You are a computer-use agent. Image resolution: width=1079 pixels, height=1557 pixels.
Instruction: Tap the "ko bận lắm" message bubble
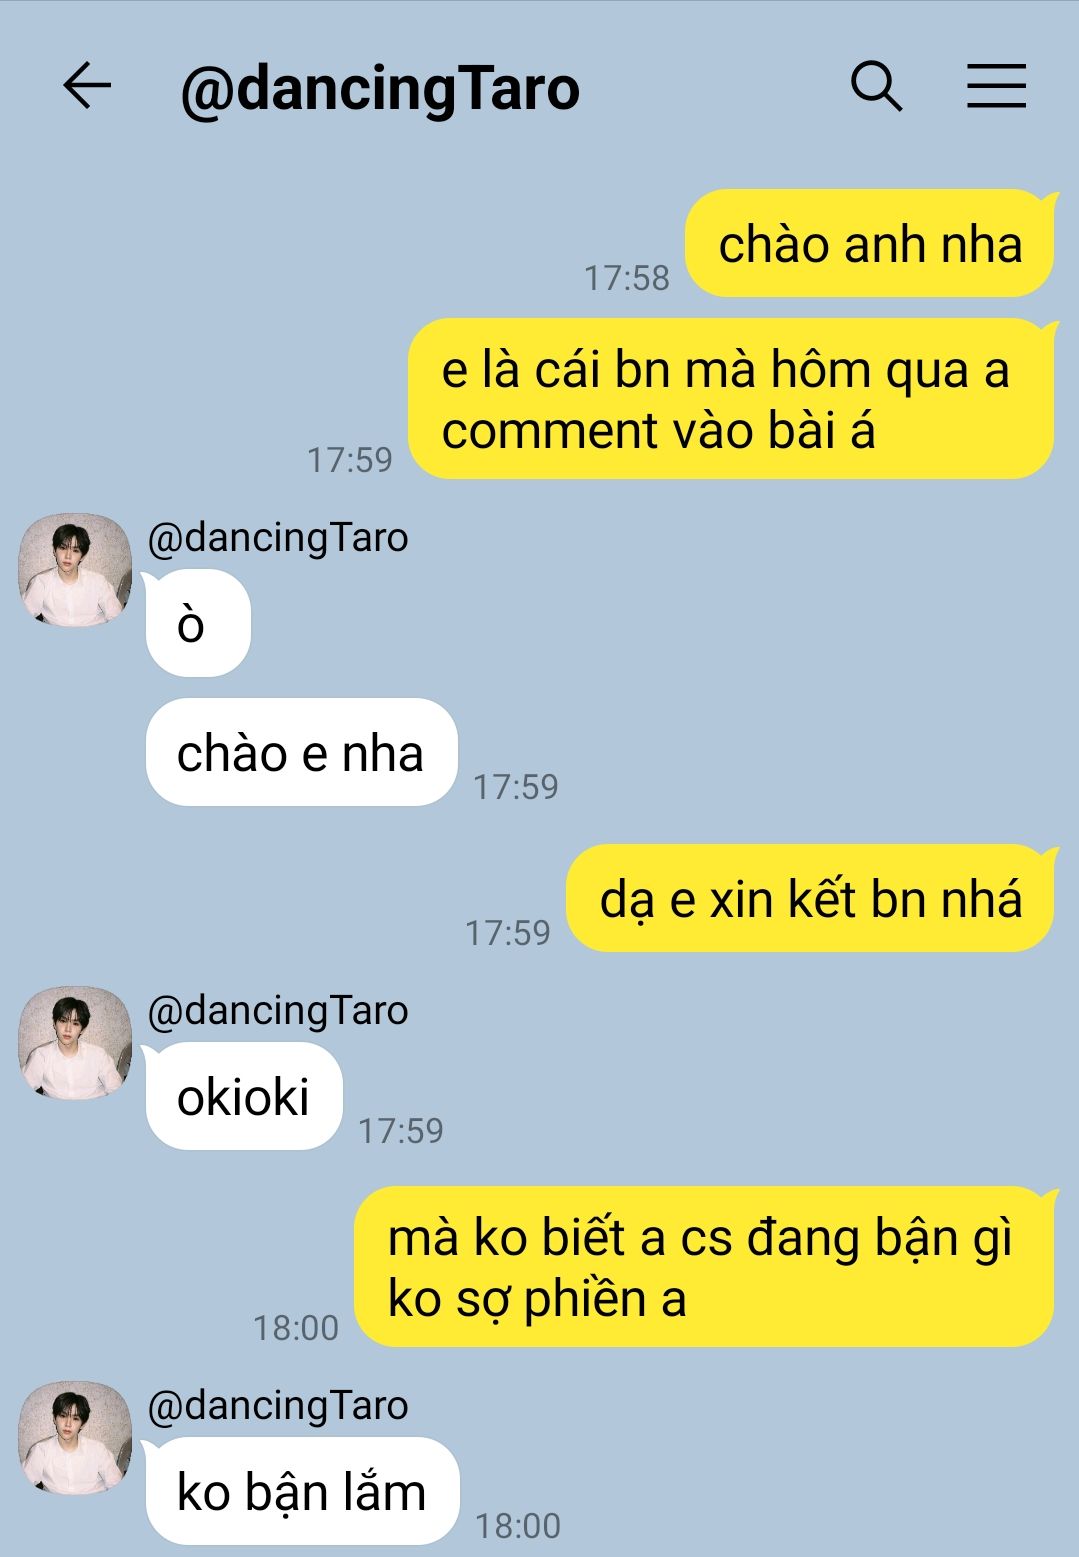[302, 1491]
